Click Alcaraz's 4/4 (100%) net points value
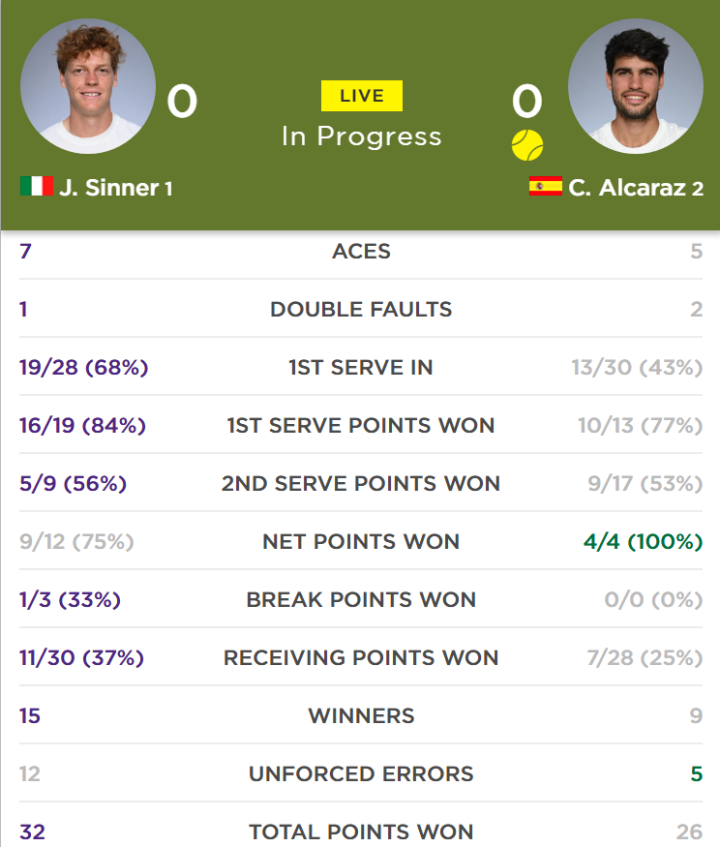This screenshot has width=720, height=847. tap(643, 542)
